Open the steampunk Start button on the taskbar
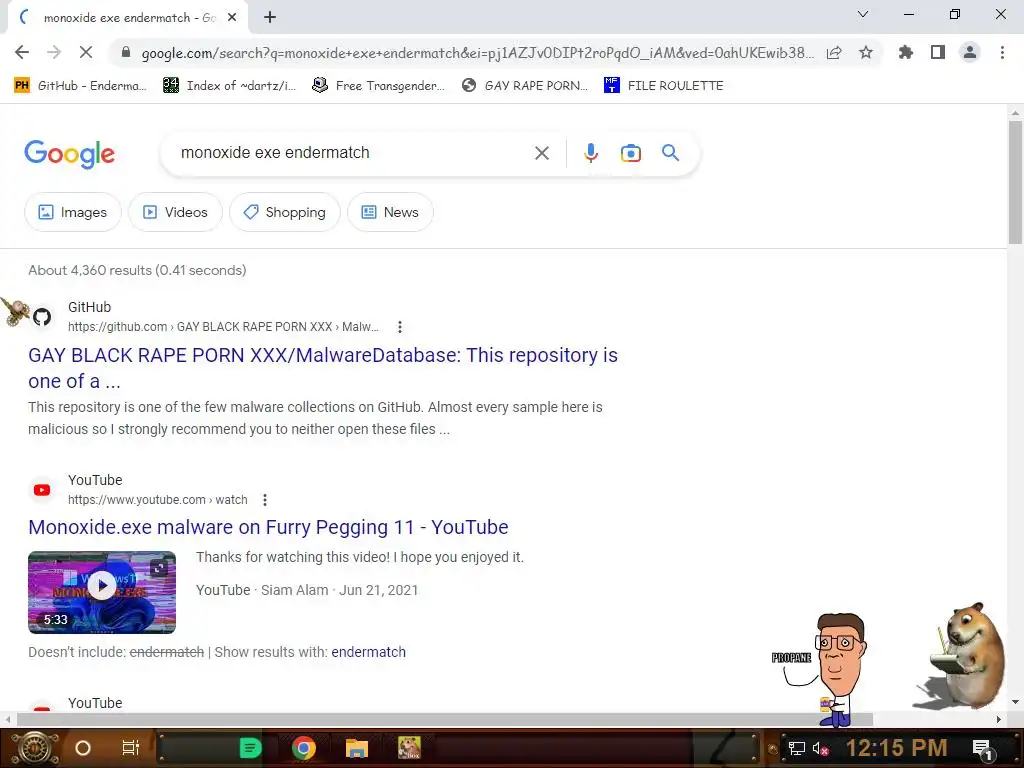 pos(34,748)
